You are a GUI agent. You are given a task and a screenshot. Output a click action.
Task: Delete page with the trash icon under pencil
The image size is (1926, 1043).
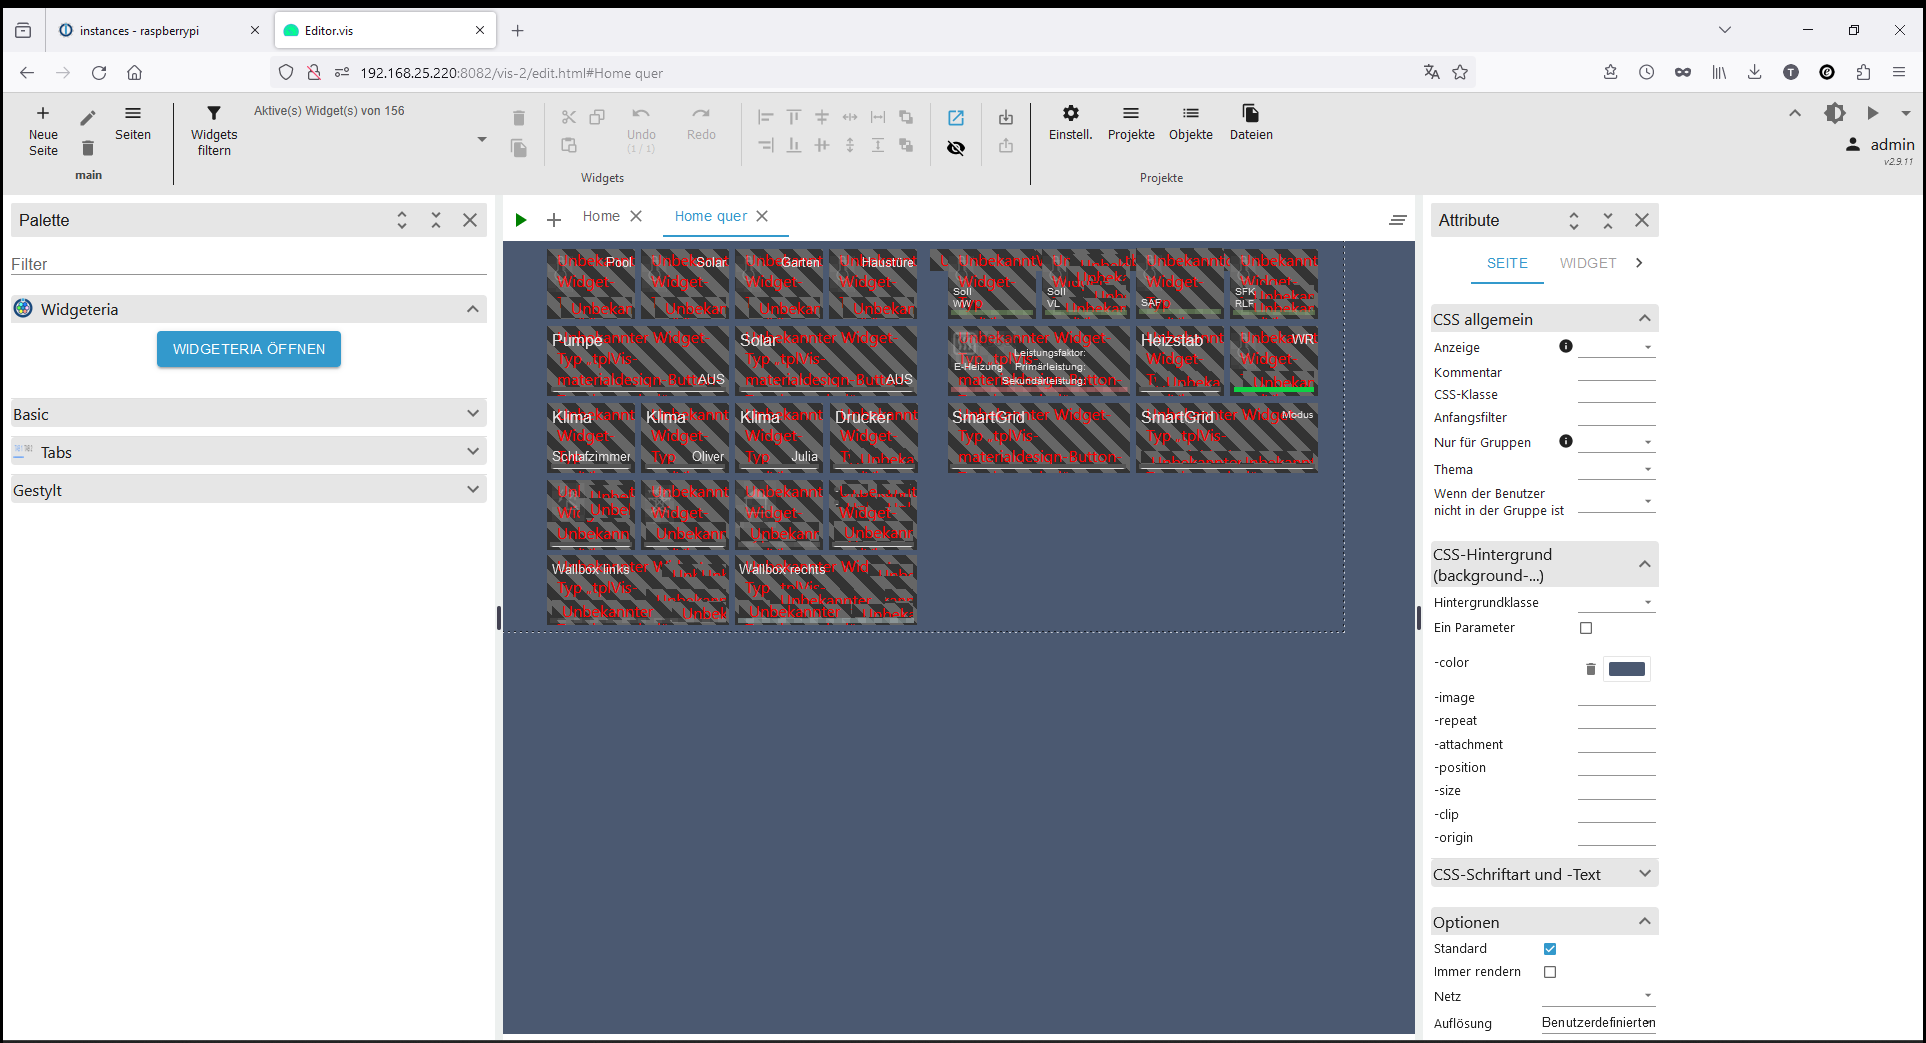(88, 148)
